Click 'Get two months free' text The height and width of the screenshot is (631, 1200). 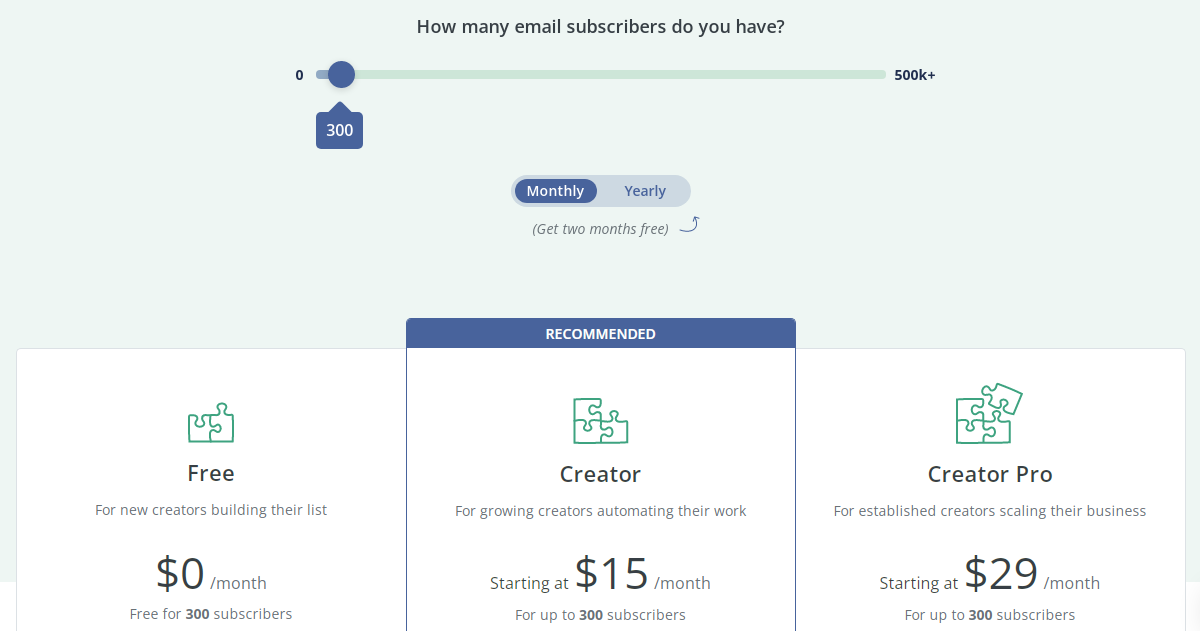tap(600, 229)
